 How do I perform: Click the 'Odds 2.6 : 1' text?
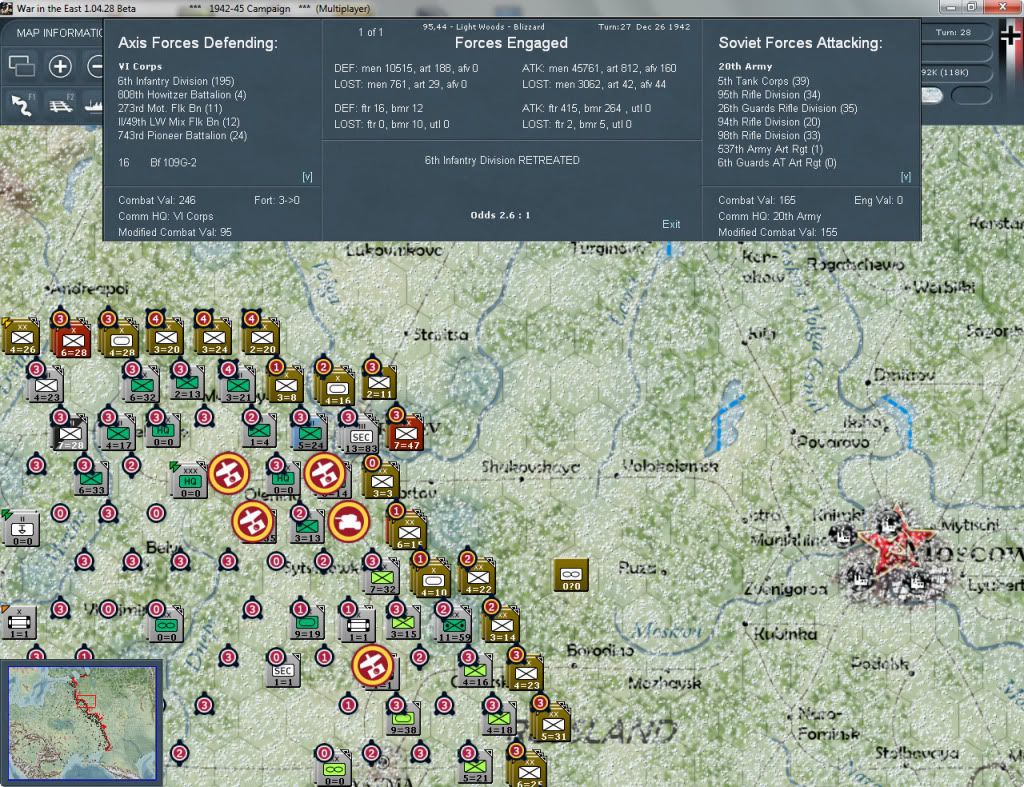point(500,215)
